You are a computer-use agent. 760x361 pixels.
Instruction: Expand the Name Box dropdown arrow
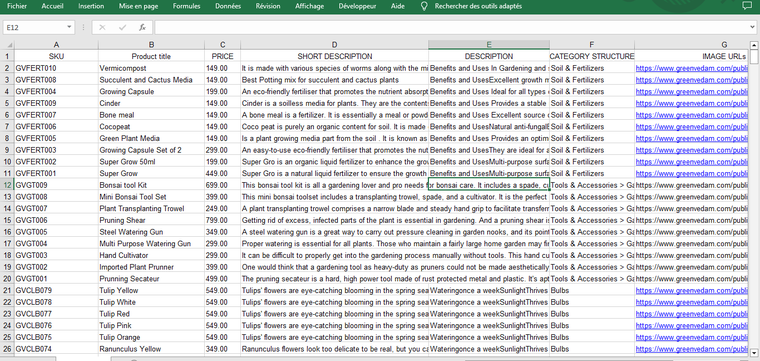coord(69,28)
